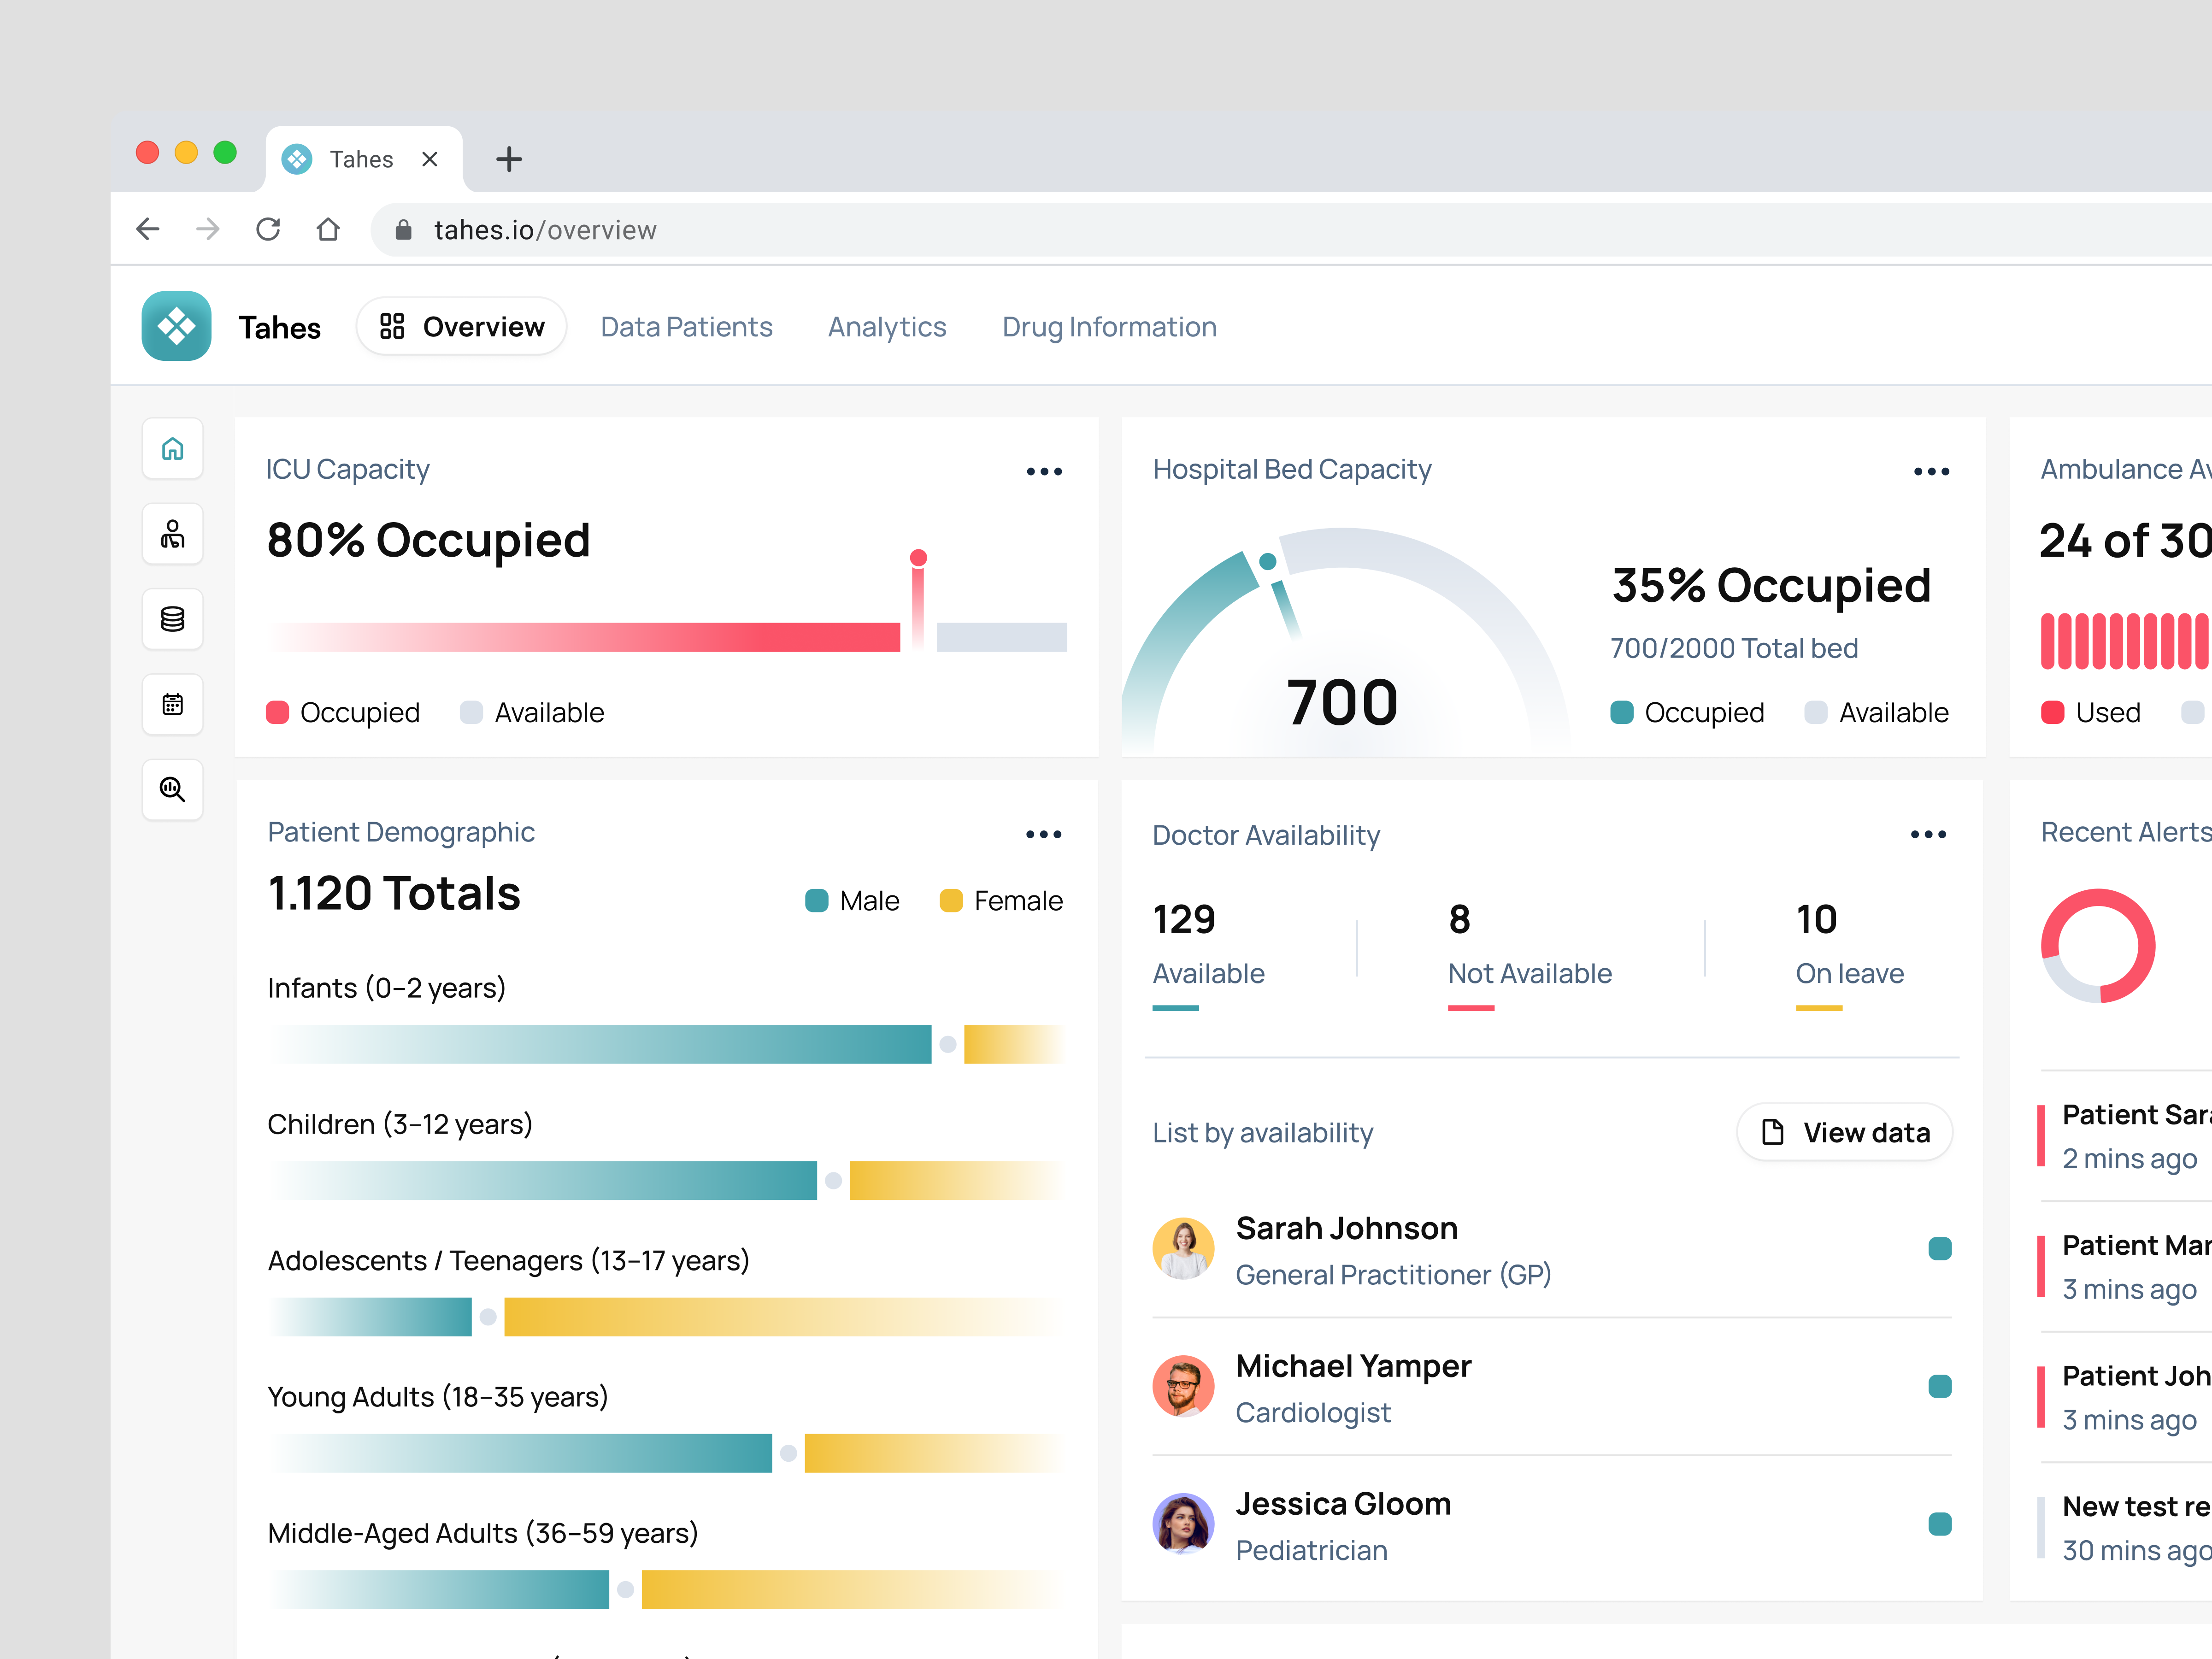The height and width of the screenshot is (1659, 2212).
Task: Click the Tahes logo icon
Action: tap(176, 326)
